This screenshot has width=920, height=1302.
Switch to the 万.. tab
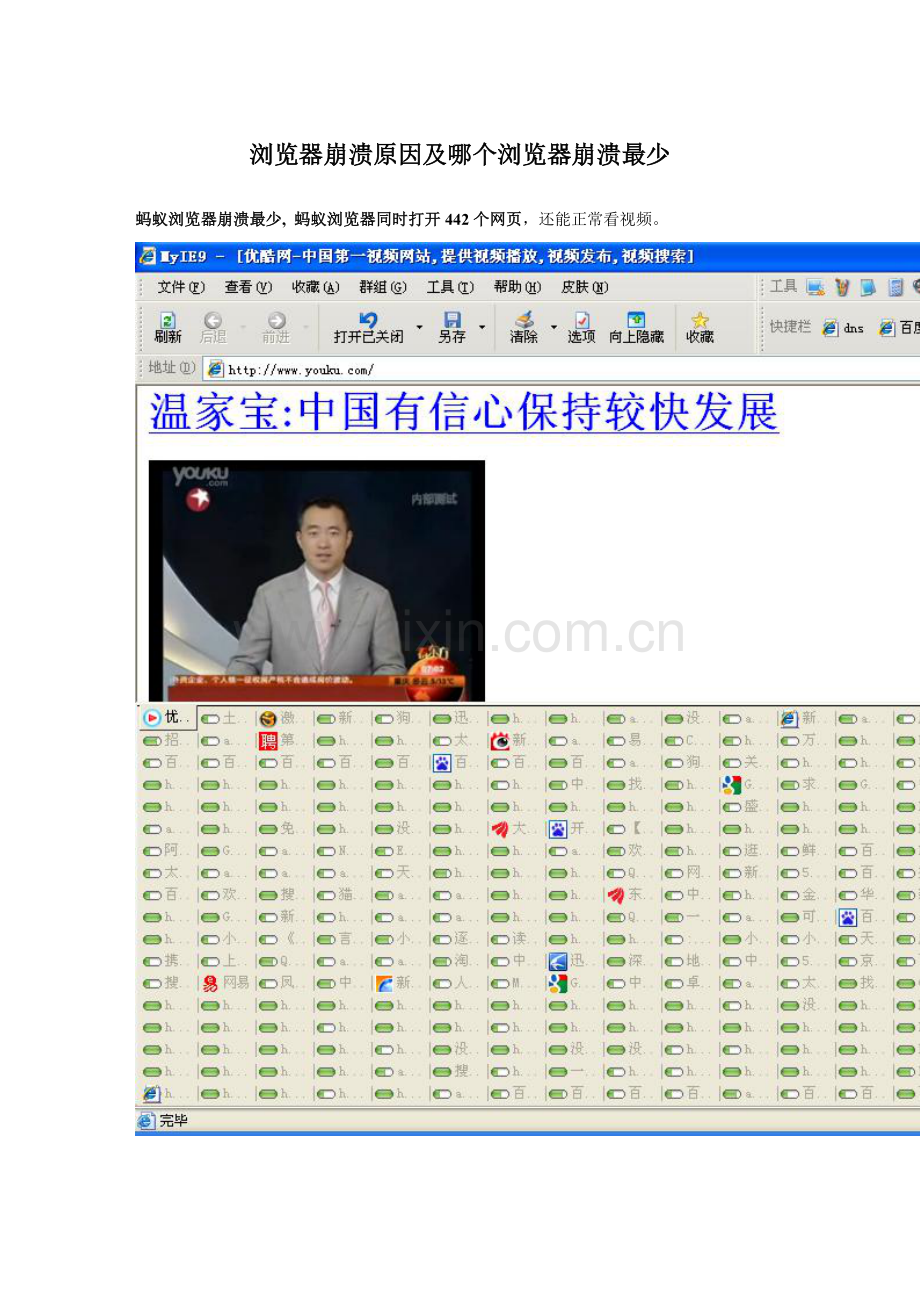[x=805, y=741]
